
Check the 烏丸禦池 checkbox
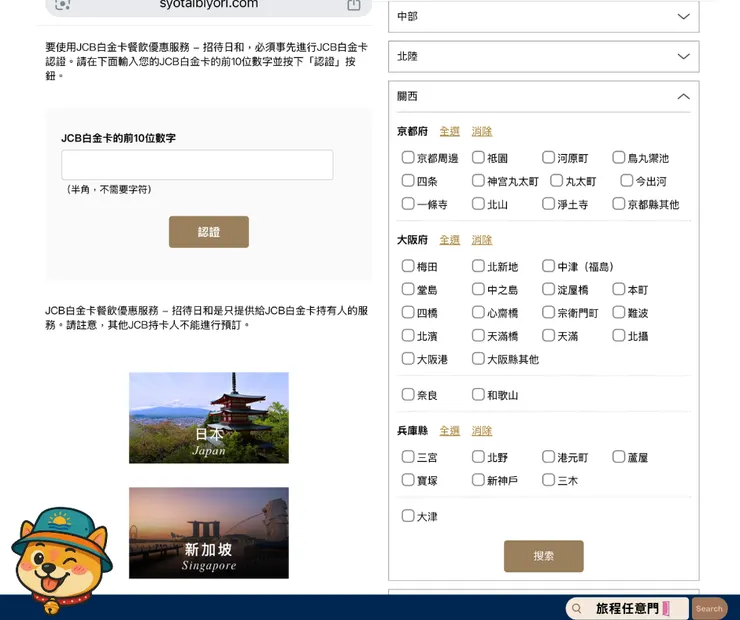click(x=618, y=157)
